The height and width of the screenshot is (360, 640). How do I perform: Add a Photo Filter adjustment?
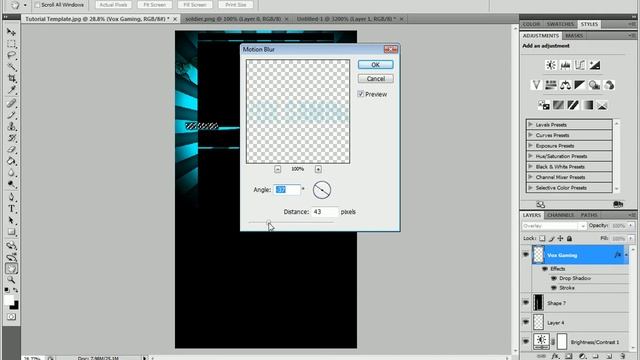point(595,85)
